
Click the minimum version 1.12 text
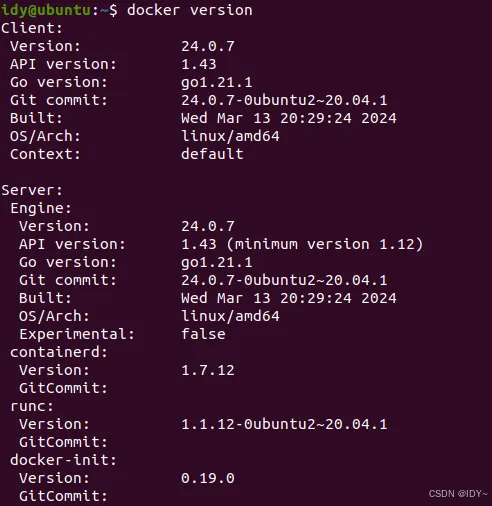(325, 244)
